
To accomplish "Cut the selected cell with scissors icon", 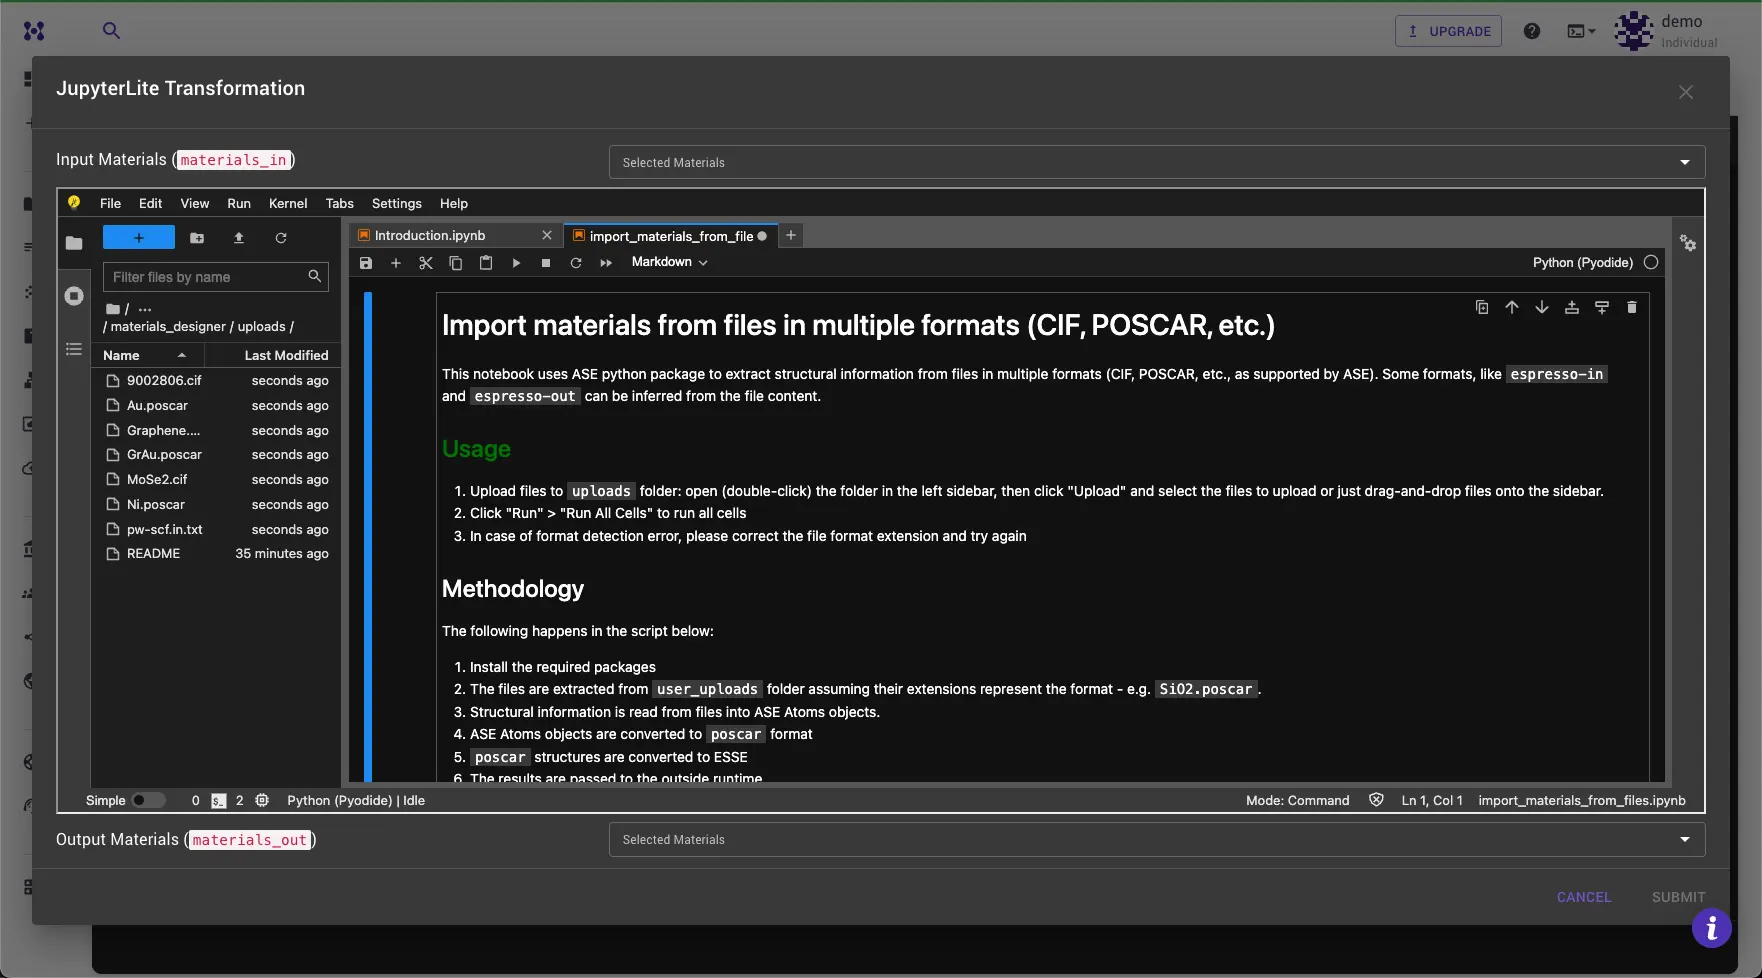I will [x=425, y=262].
